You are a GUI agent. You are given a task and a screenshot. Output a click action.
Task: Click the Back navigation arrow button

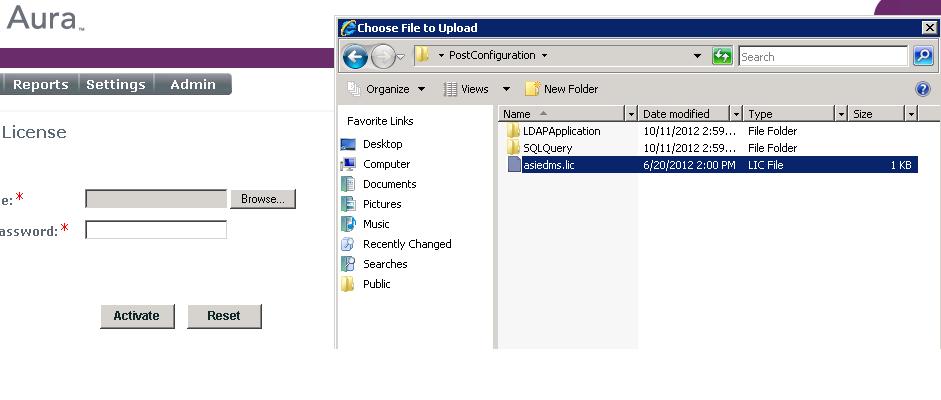tap(354, 57)
